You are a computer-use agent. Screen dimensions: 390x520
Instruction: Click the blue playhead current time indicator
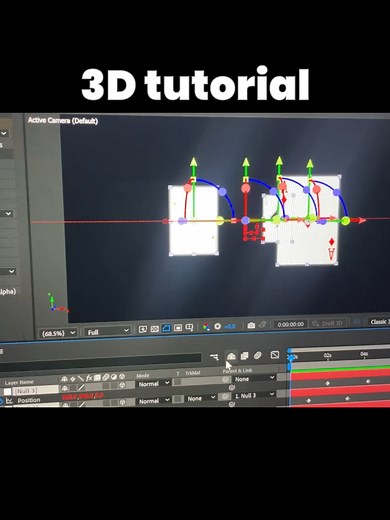coord(291,358)
